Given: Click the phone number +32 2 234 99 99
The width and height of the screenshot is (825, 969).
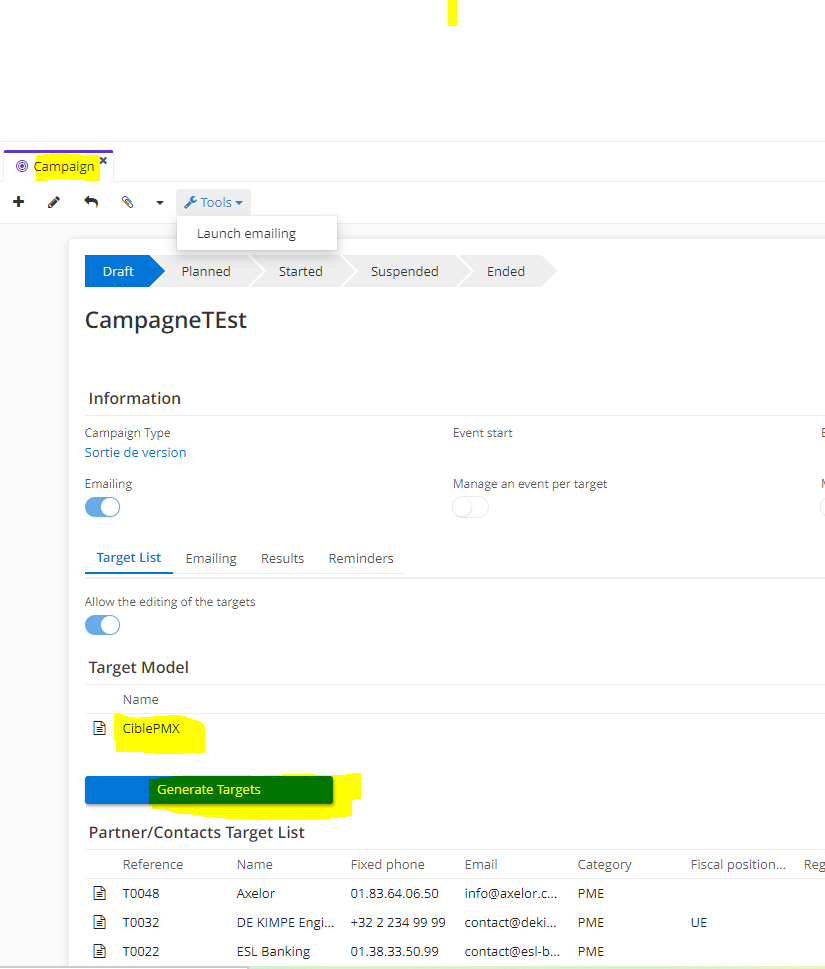Looking at the screenshot, I should click(x=398, y=923).
